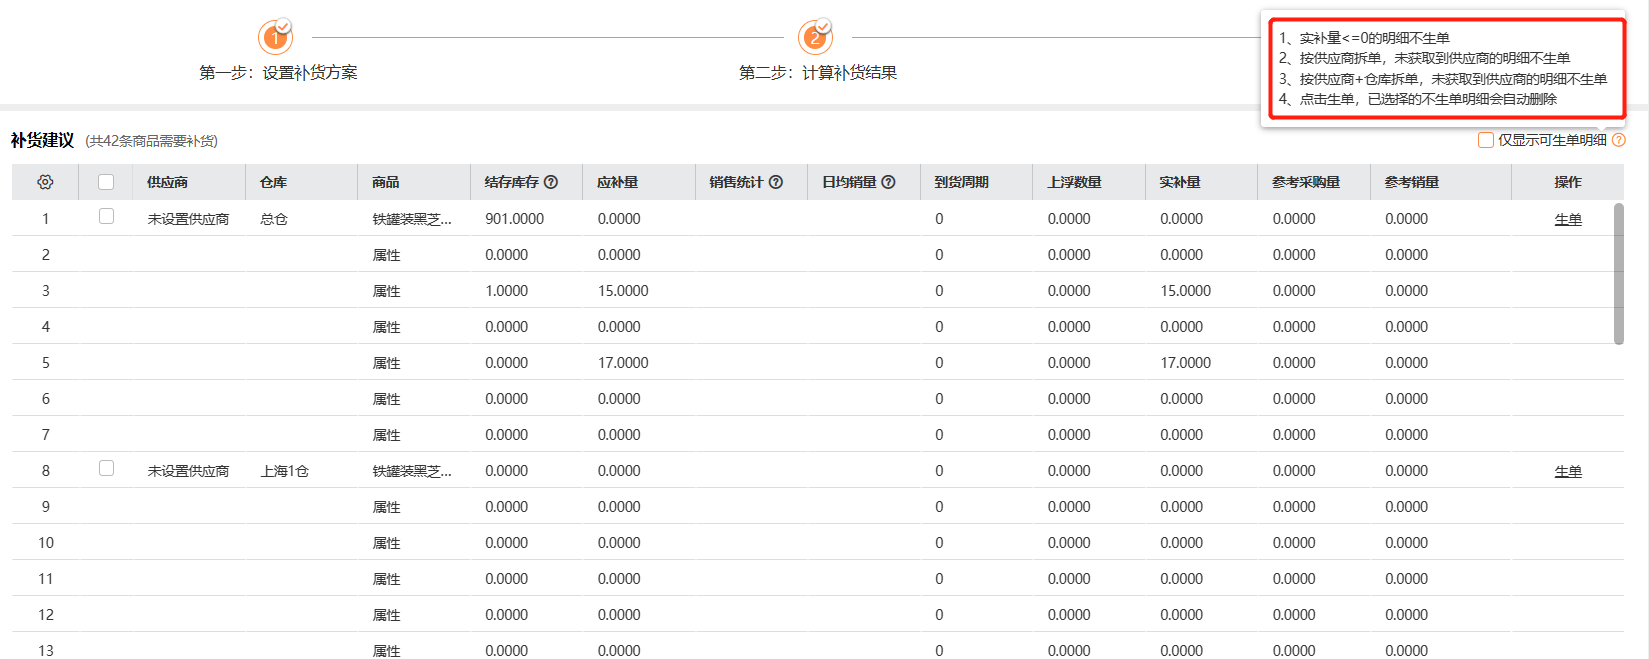Click 实补量 cell showing 17.0000 in row 5
Screen dimensions: 1649x659
1186,363
